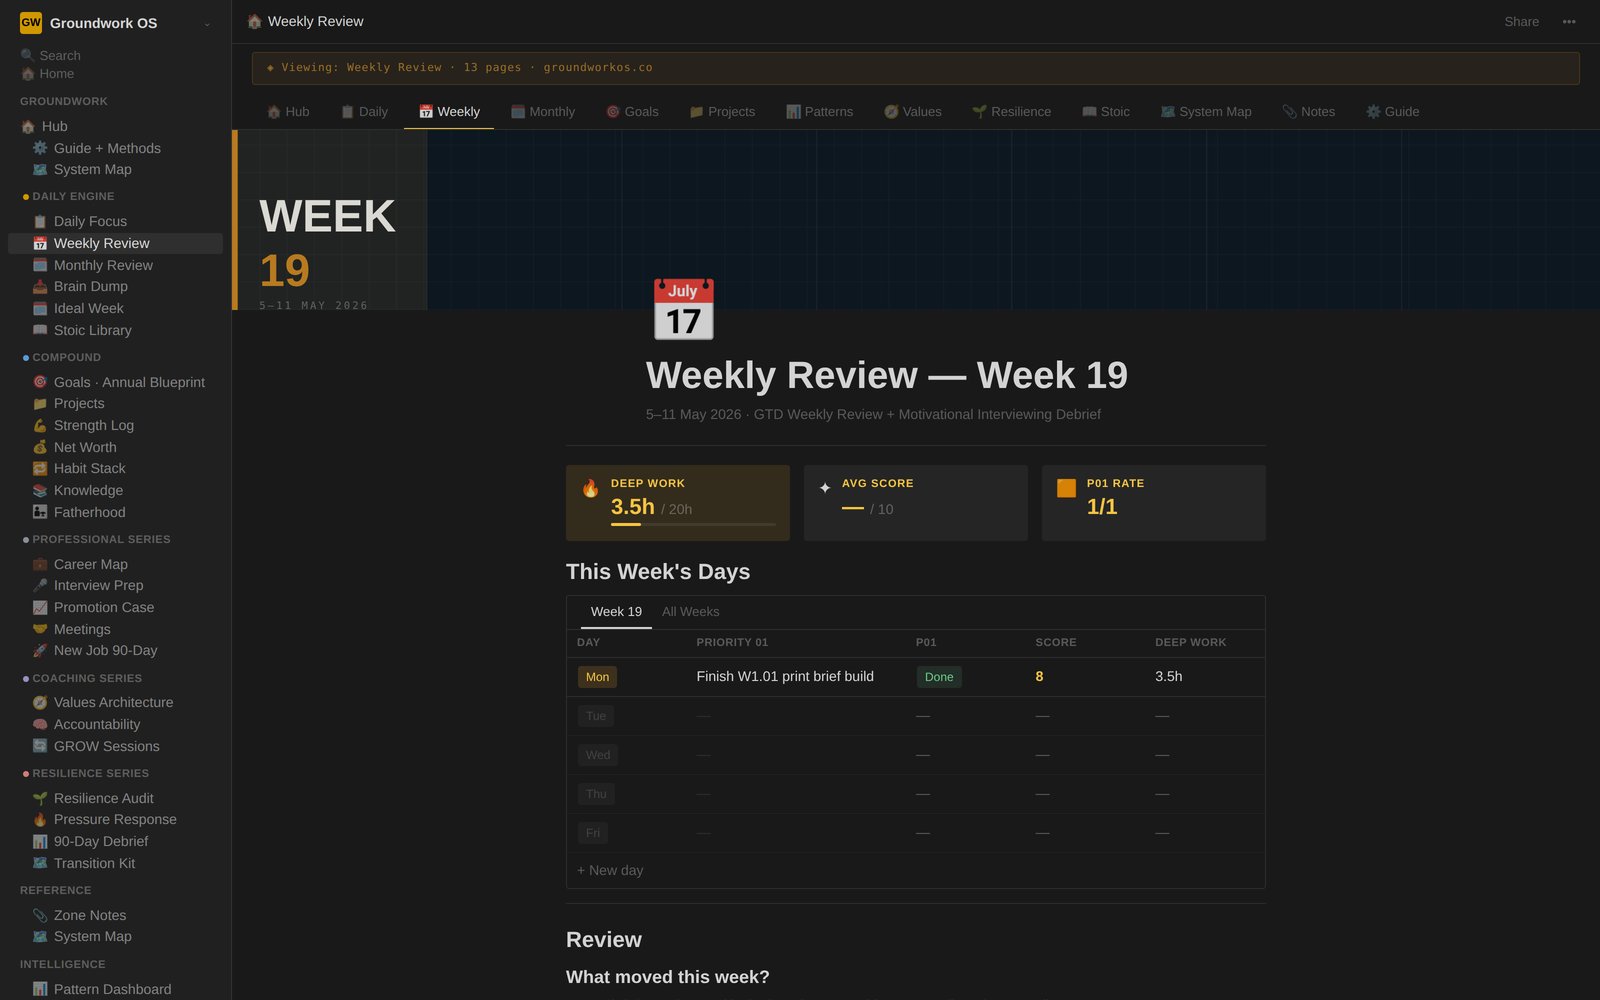
Task: Click the Net Worth money bag icon
Action: tap(40, 447)
